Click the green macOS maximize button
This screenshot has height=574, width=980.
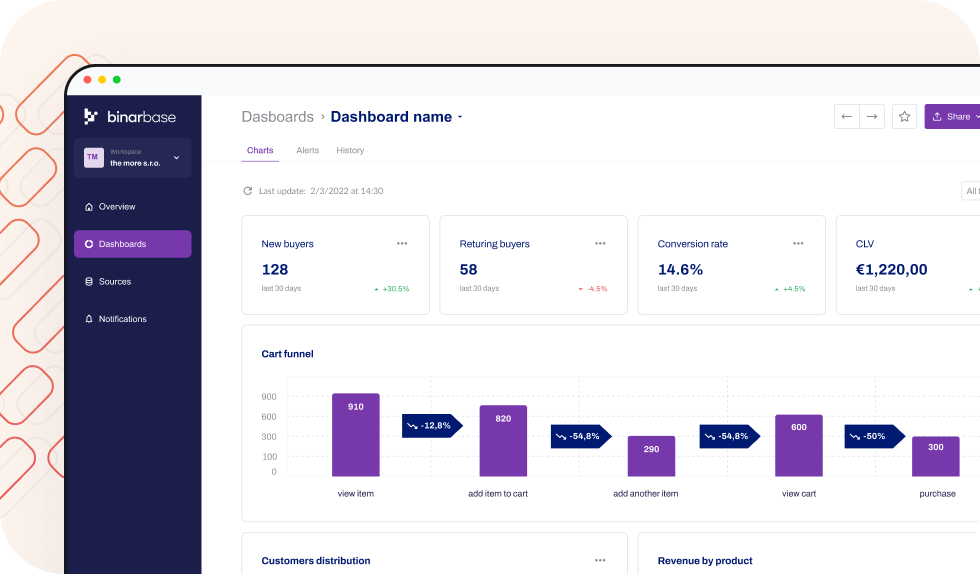tap(116, 79)
